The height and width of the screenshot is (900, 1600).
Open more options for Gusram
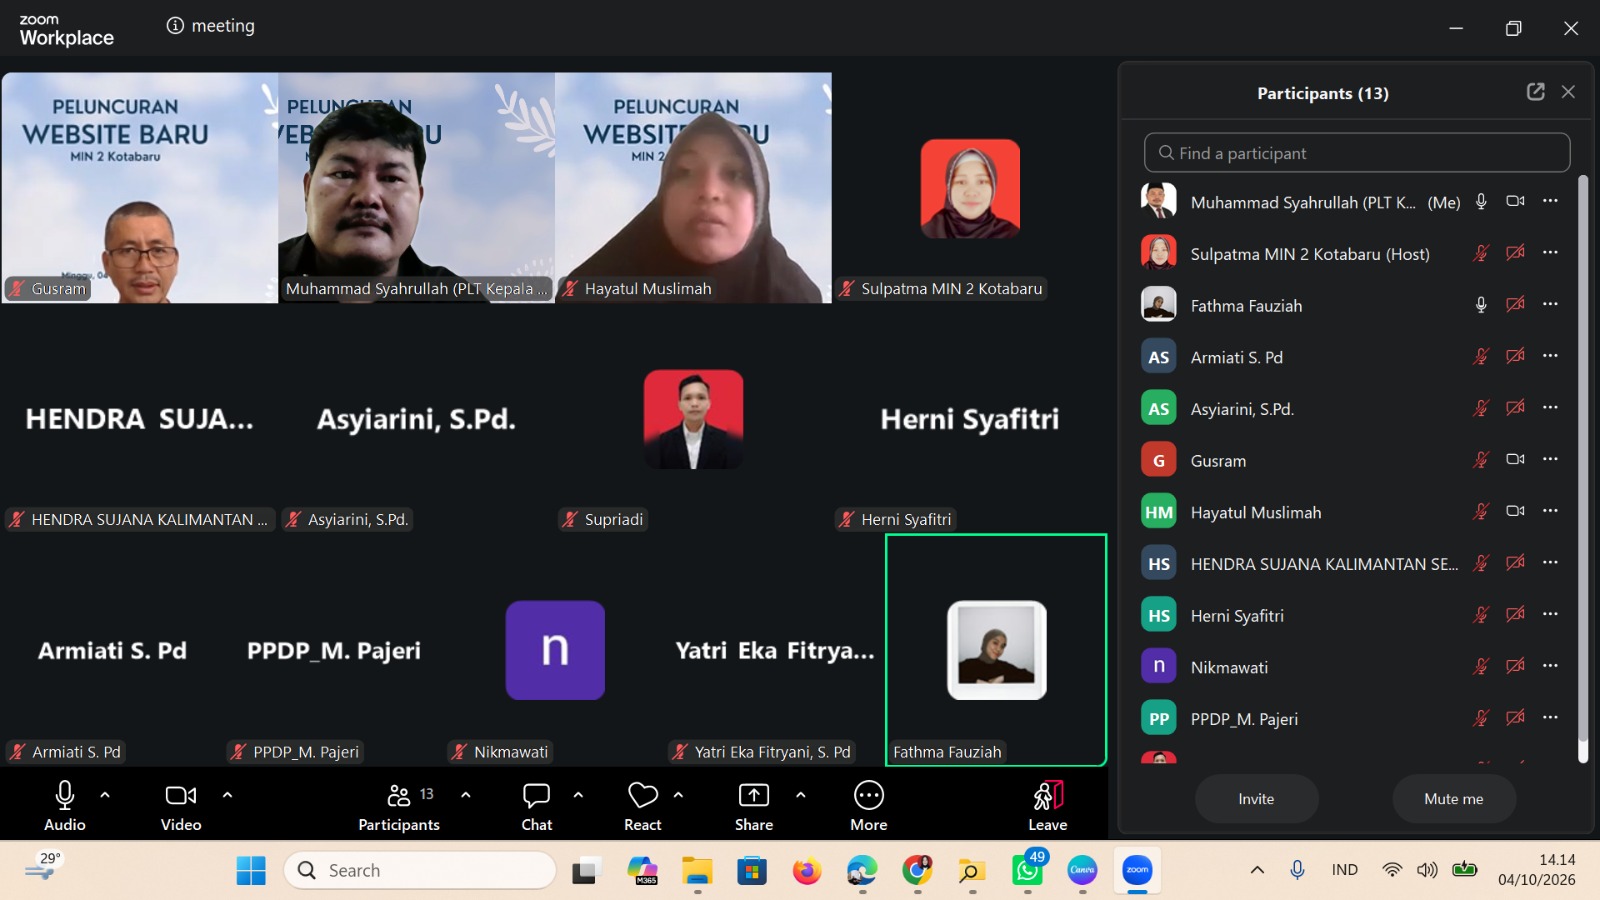[x=1550, y=459]
